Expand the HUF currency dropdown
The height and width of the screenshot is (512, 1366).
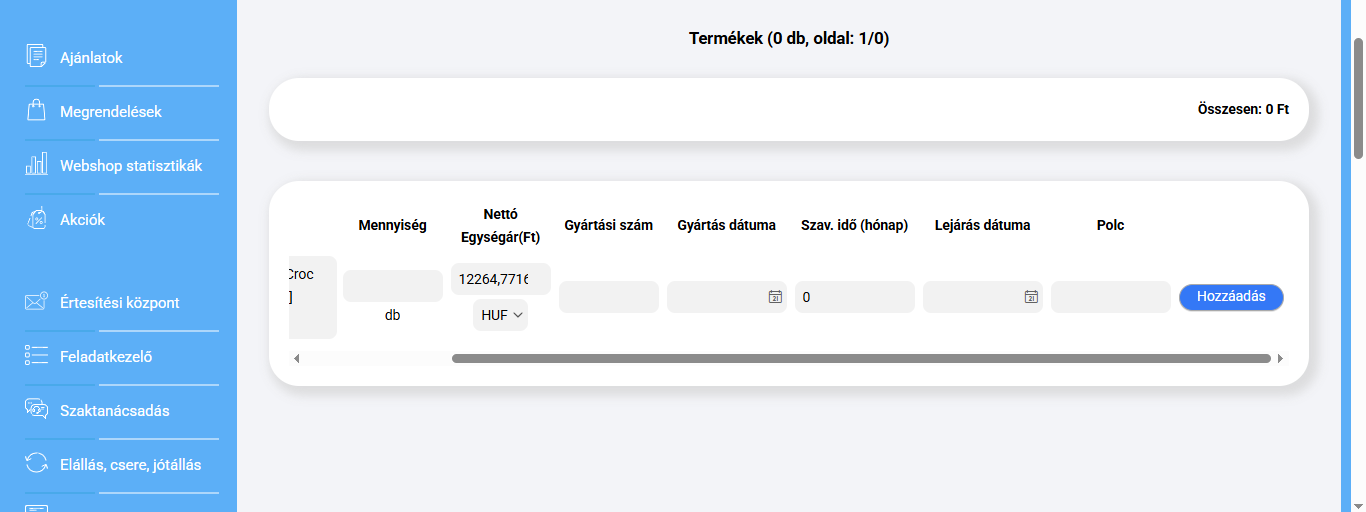(501, 315)
